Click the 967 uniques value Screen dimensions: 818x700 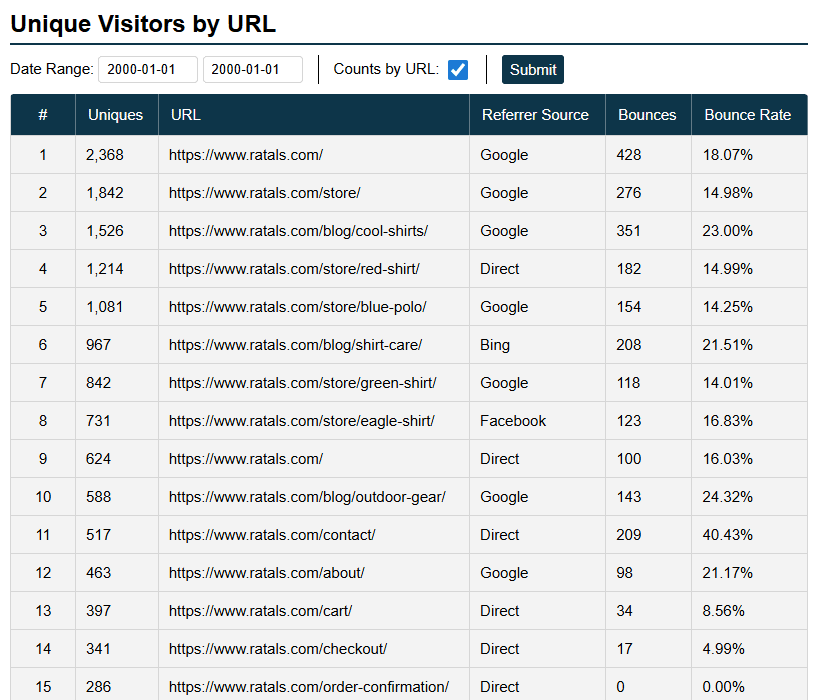point(99,345)
